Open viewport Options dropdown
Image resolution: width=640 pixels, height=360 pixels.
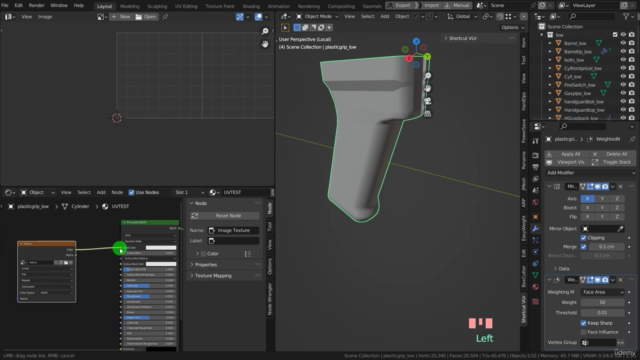(x=513, y=27)
